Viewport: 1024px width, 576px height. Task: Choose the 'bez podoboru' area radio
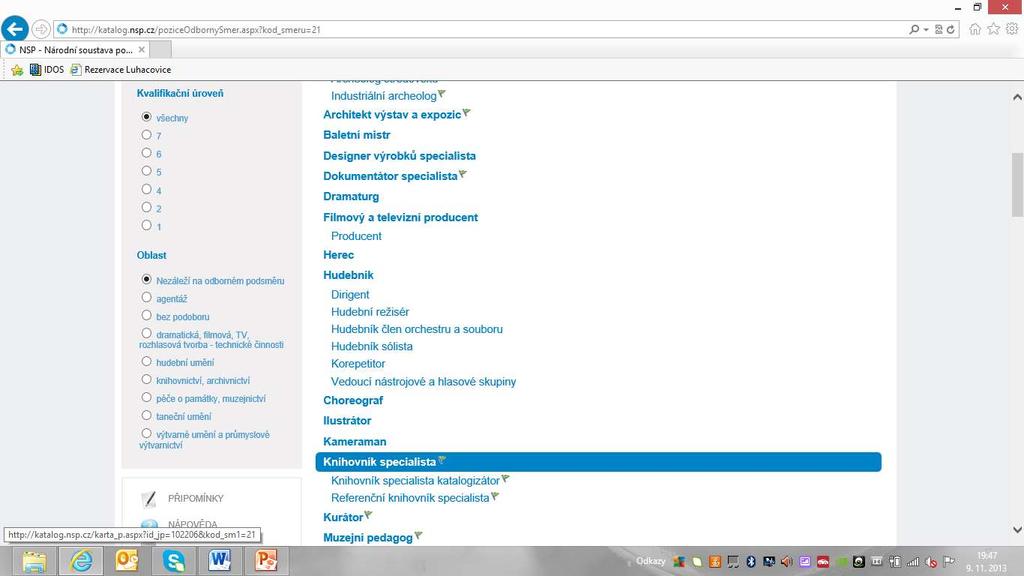[x=146, y=315]
